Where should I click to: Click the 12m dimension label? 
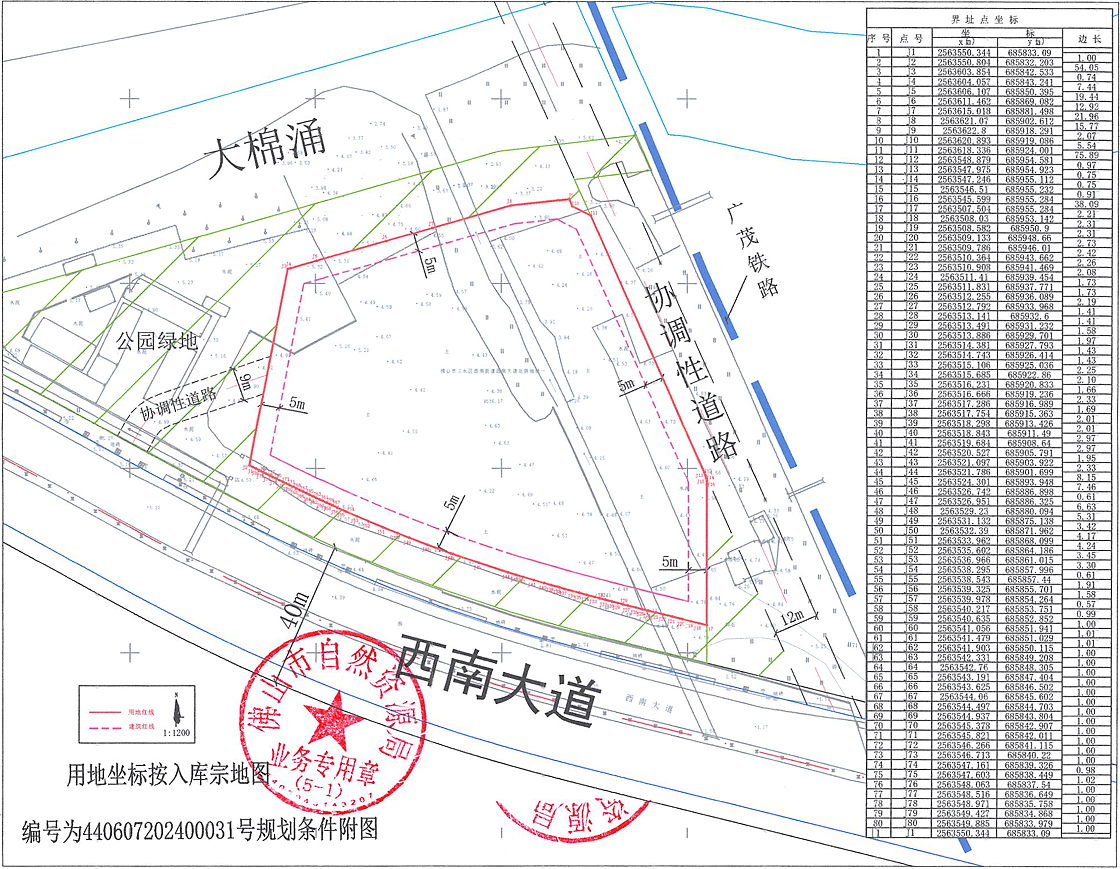pos(791,616)
